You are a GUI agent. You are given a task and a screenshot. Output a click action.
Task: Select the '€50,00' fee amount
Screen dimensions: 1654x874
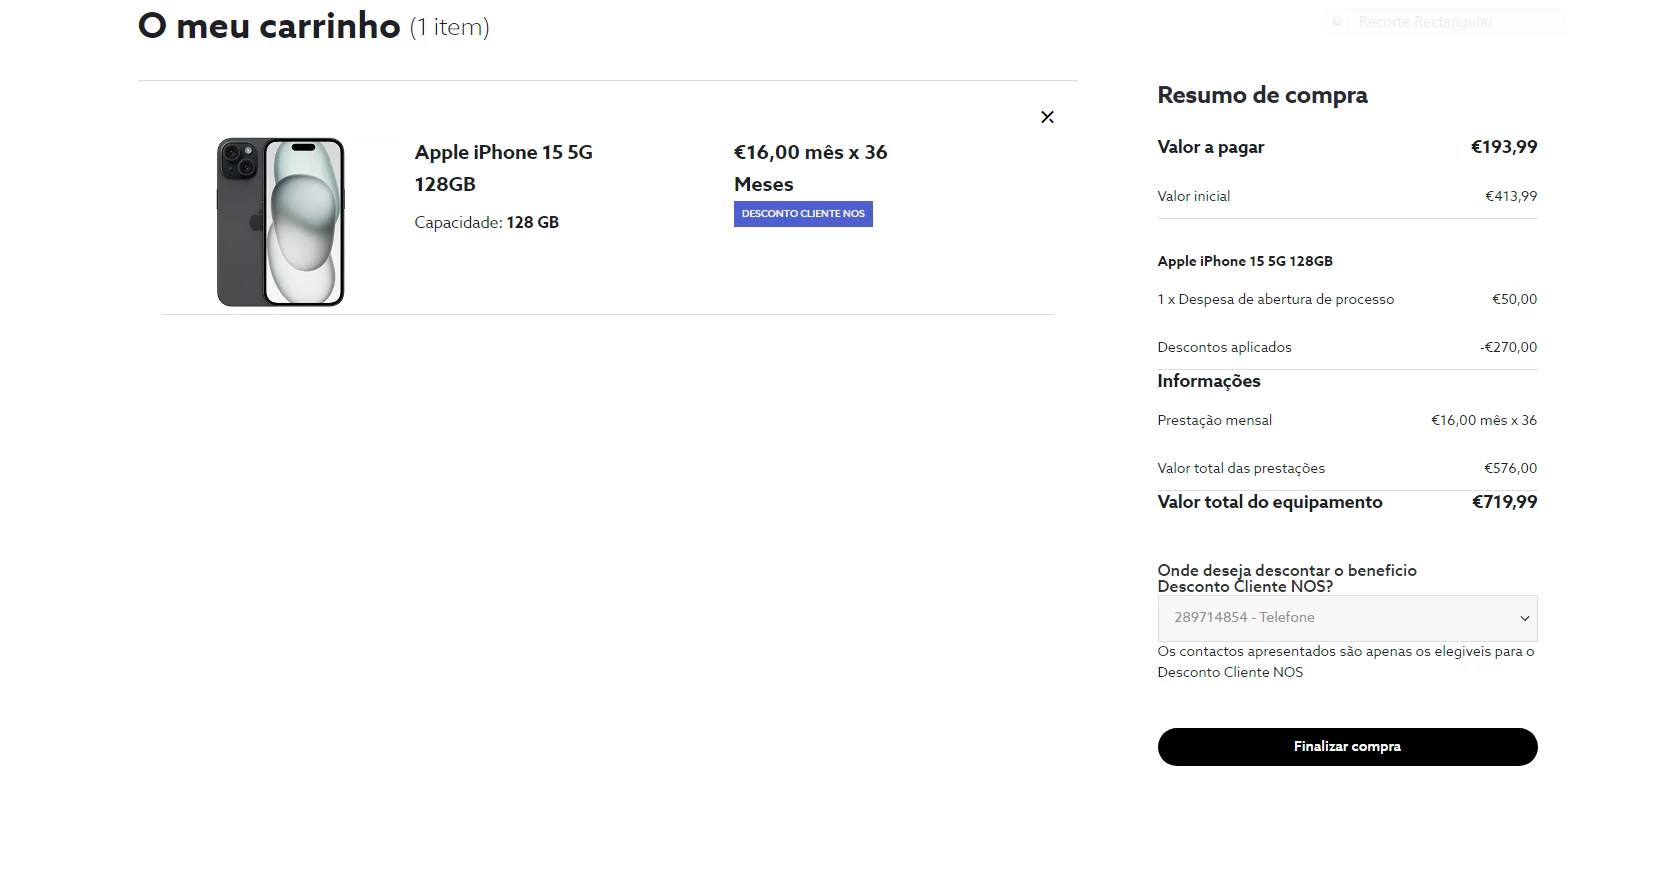coord(1515,299)
